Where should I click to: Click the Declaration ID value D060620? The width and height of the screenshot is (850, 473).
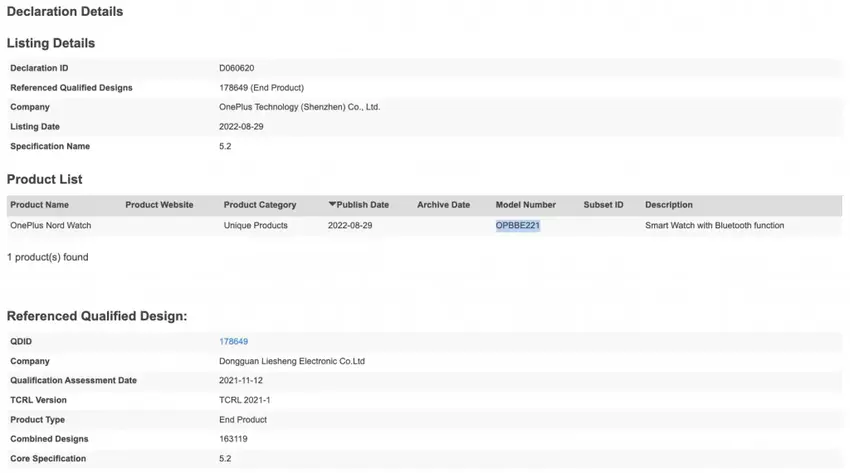pyautogui.click(x=236, y=68)
